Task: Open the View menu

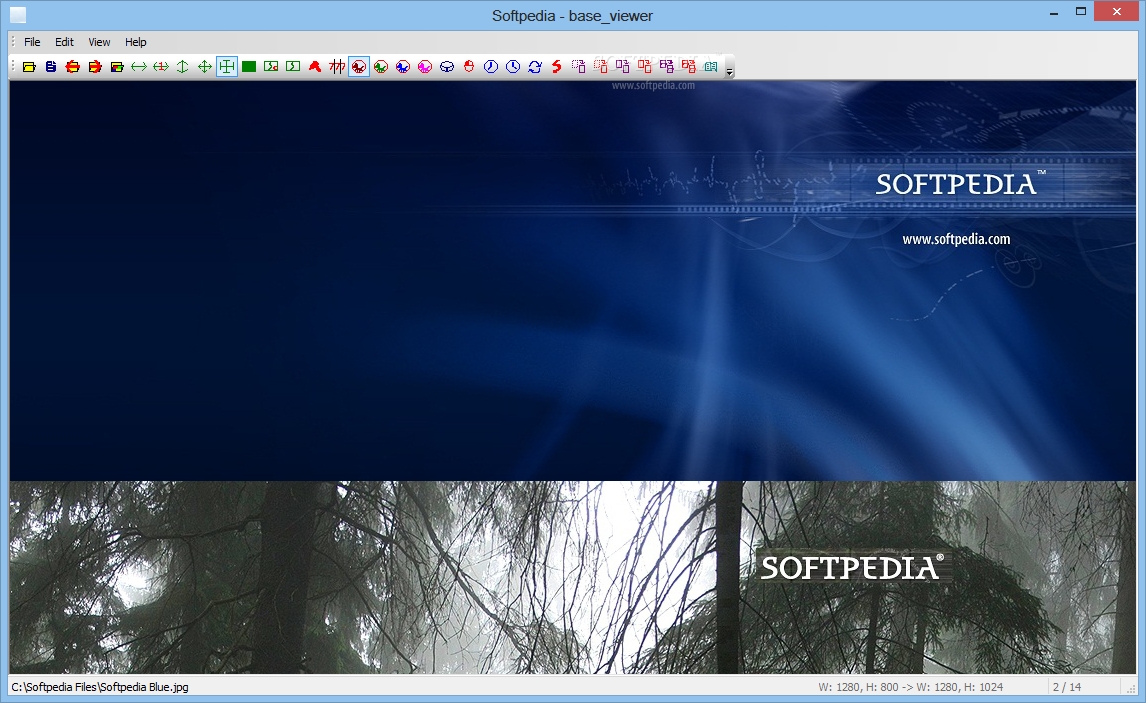Action: [x=99, y=42]
